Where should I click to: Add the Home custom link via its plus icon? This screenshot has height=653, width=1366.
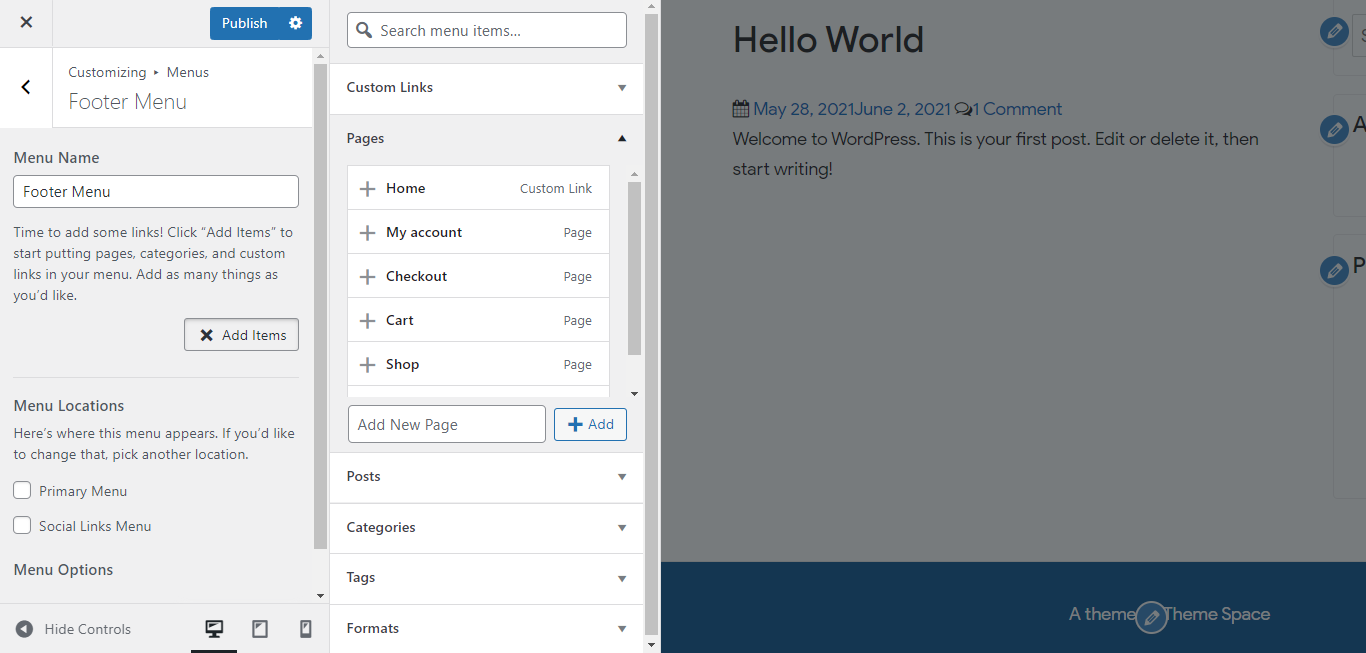[x=366, y=187]
